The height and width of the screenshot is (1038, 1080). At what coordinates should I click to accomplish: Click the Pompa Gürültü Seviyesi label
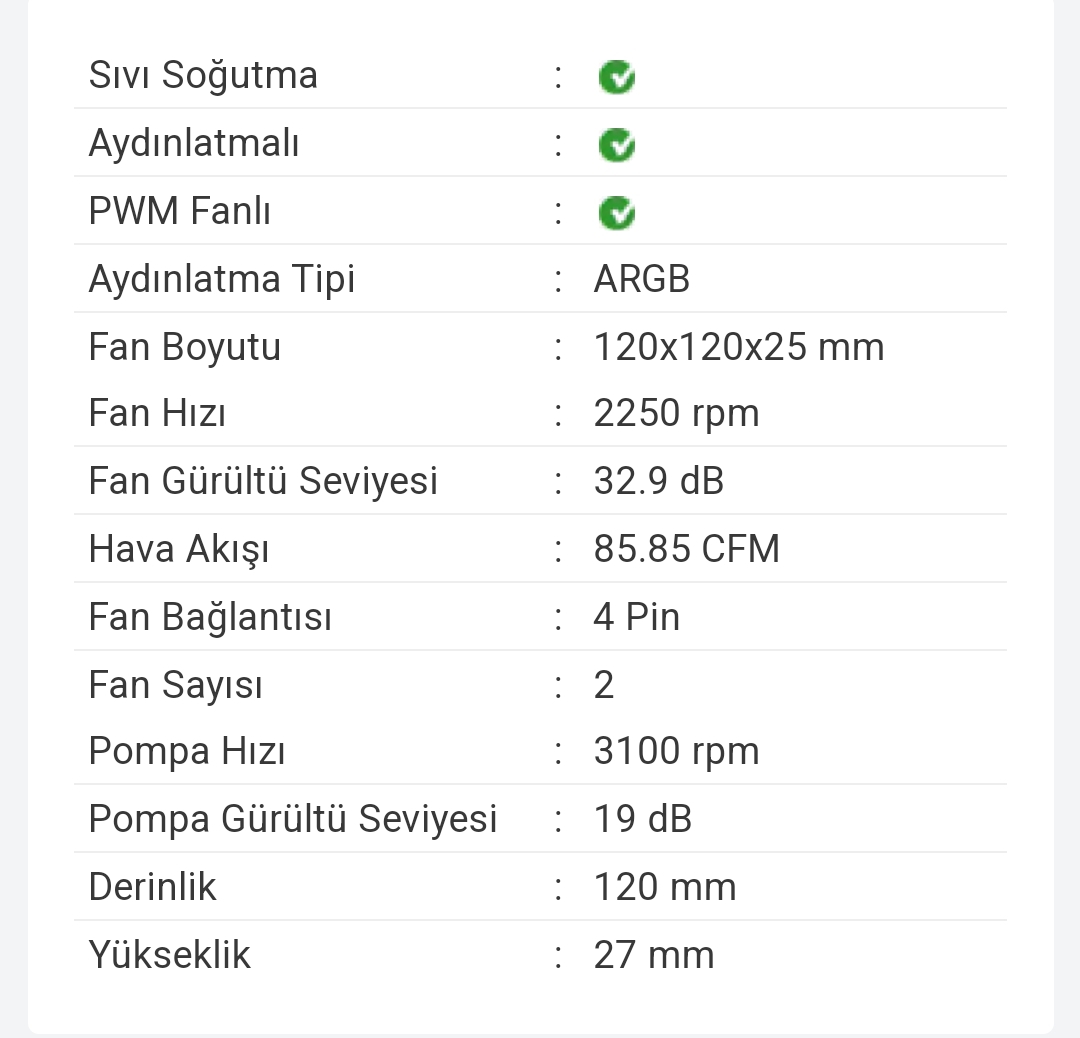coord(293,819)
